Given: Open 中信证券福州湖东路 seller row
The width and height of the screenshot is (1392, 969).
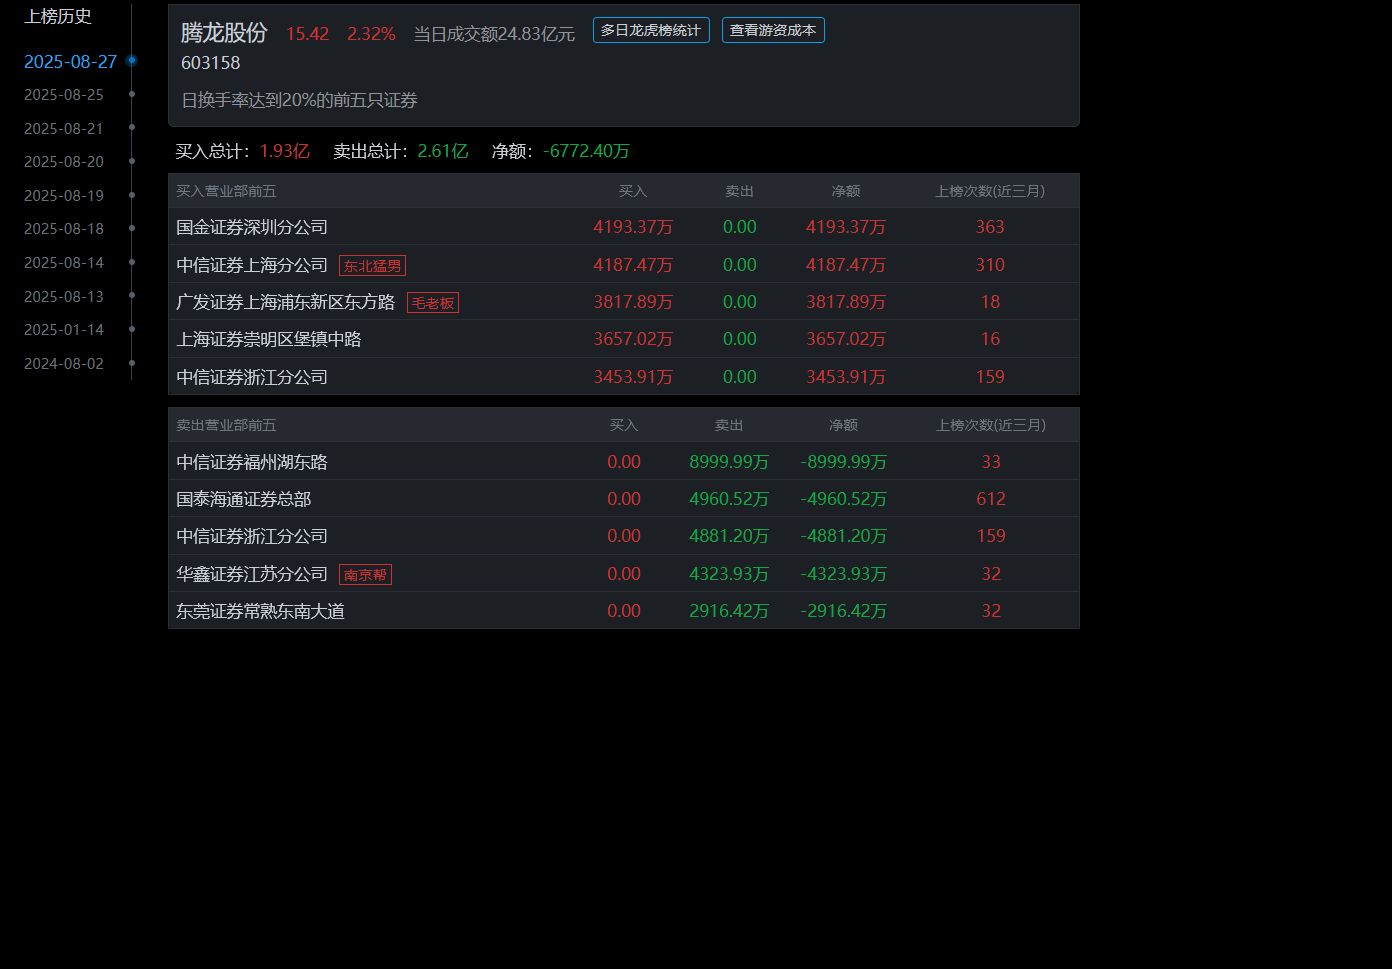Looking at the screenshot, I should [x=624, y=462].
